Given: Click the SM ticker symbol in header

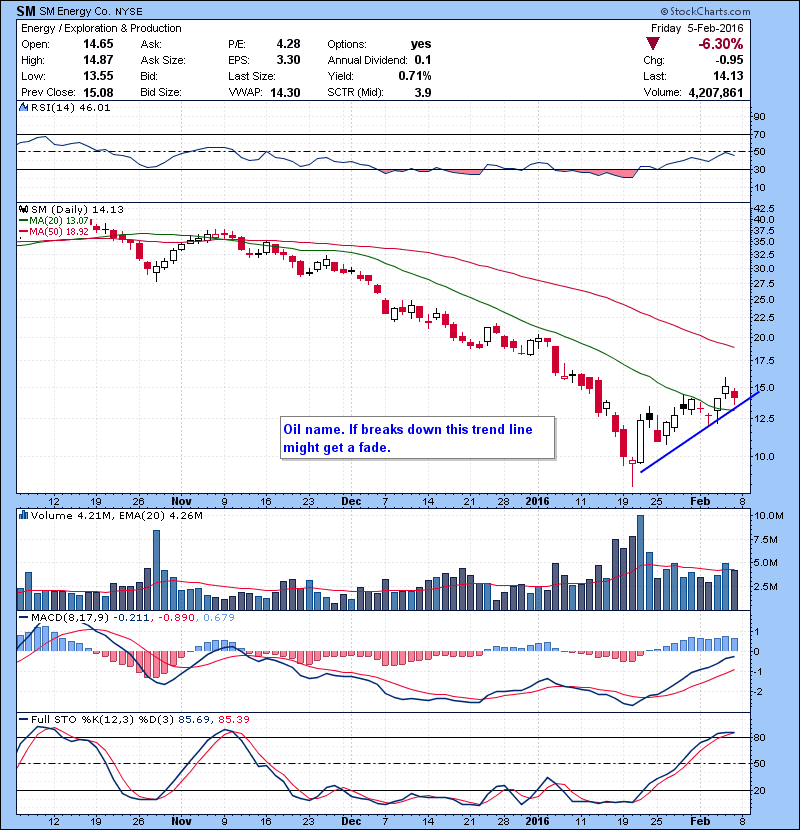Looking at the screenshot, I should click(x=25, y=11).
